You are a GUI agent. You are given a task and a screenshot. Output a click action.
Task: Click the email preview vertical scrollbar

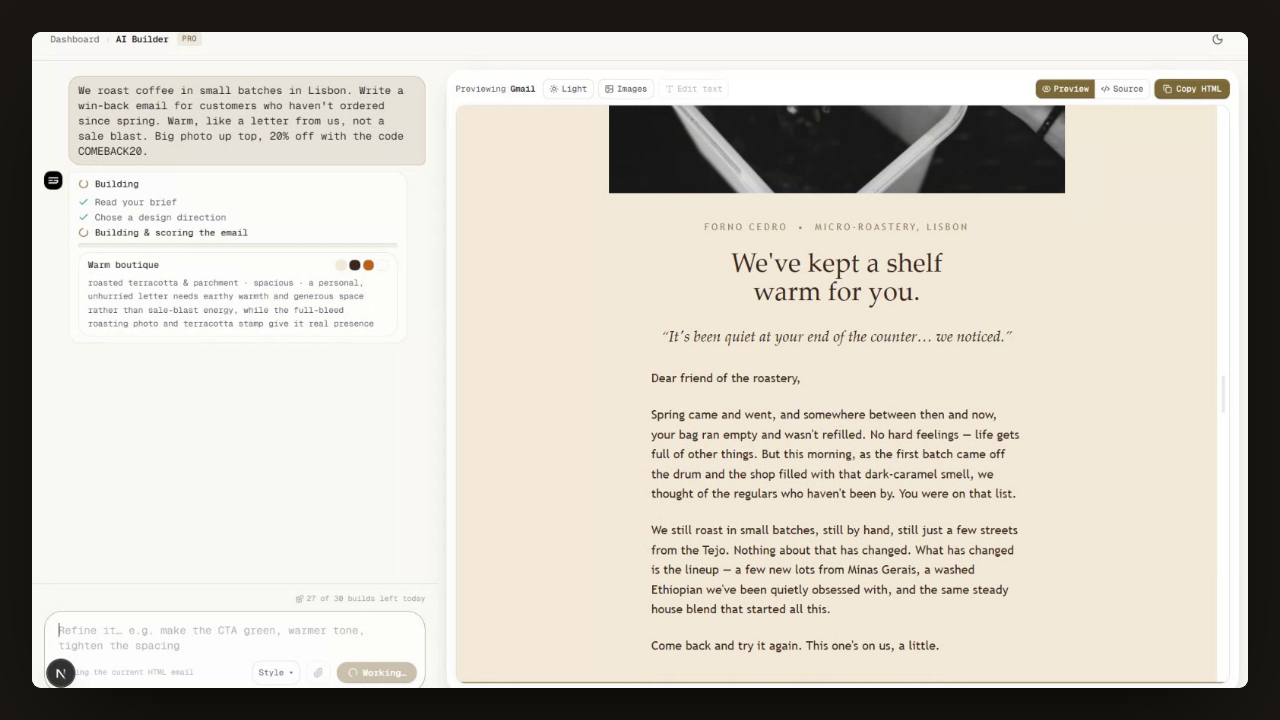click(1223, 394)
